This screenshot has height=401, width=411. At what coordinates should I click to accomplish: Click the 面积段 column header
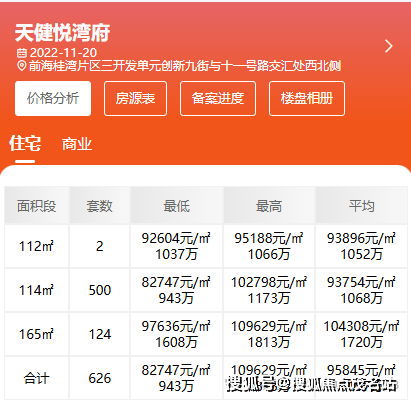[x=36, y=205]
